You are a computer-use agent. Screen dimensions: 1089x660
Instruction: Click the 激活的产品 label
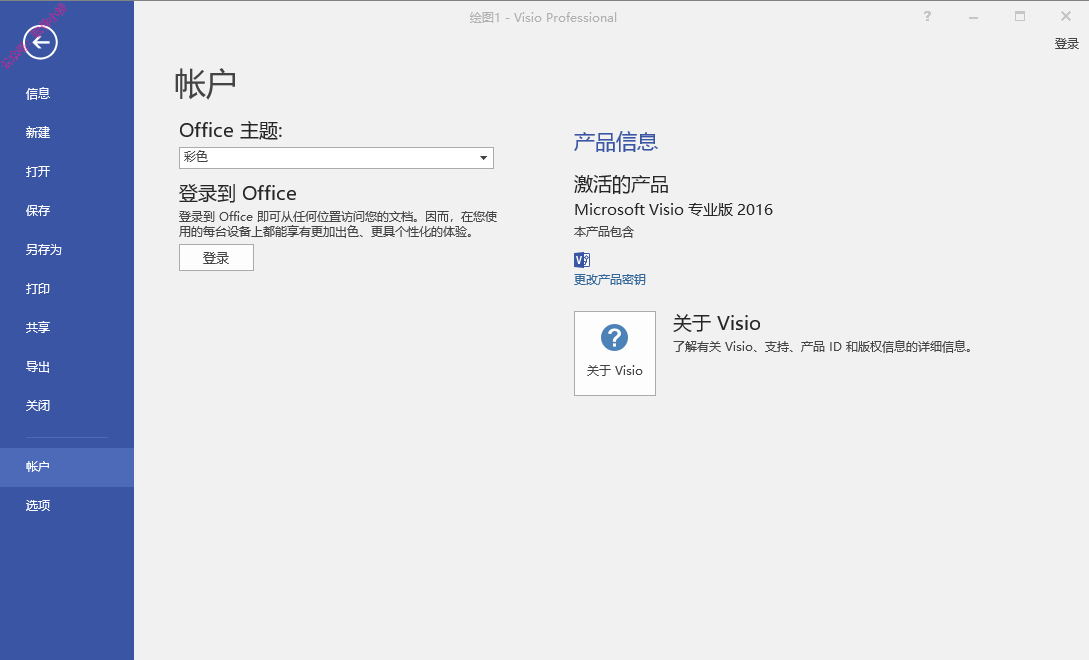(x=621, y=184)
